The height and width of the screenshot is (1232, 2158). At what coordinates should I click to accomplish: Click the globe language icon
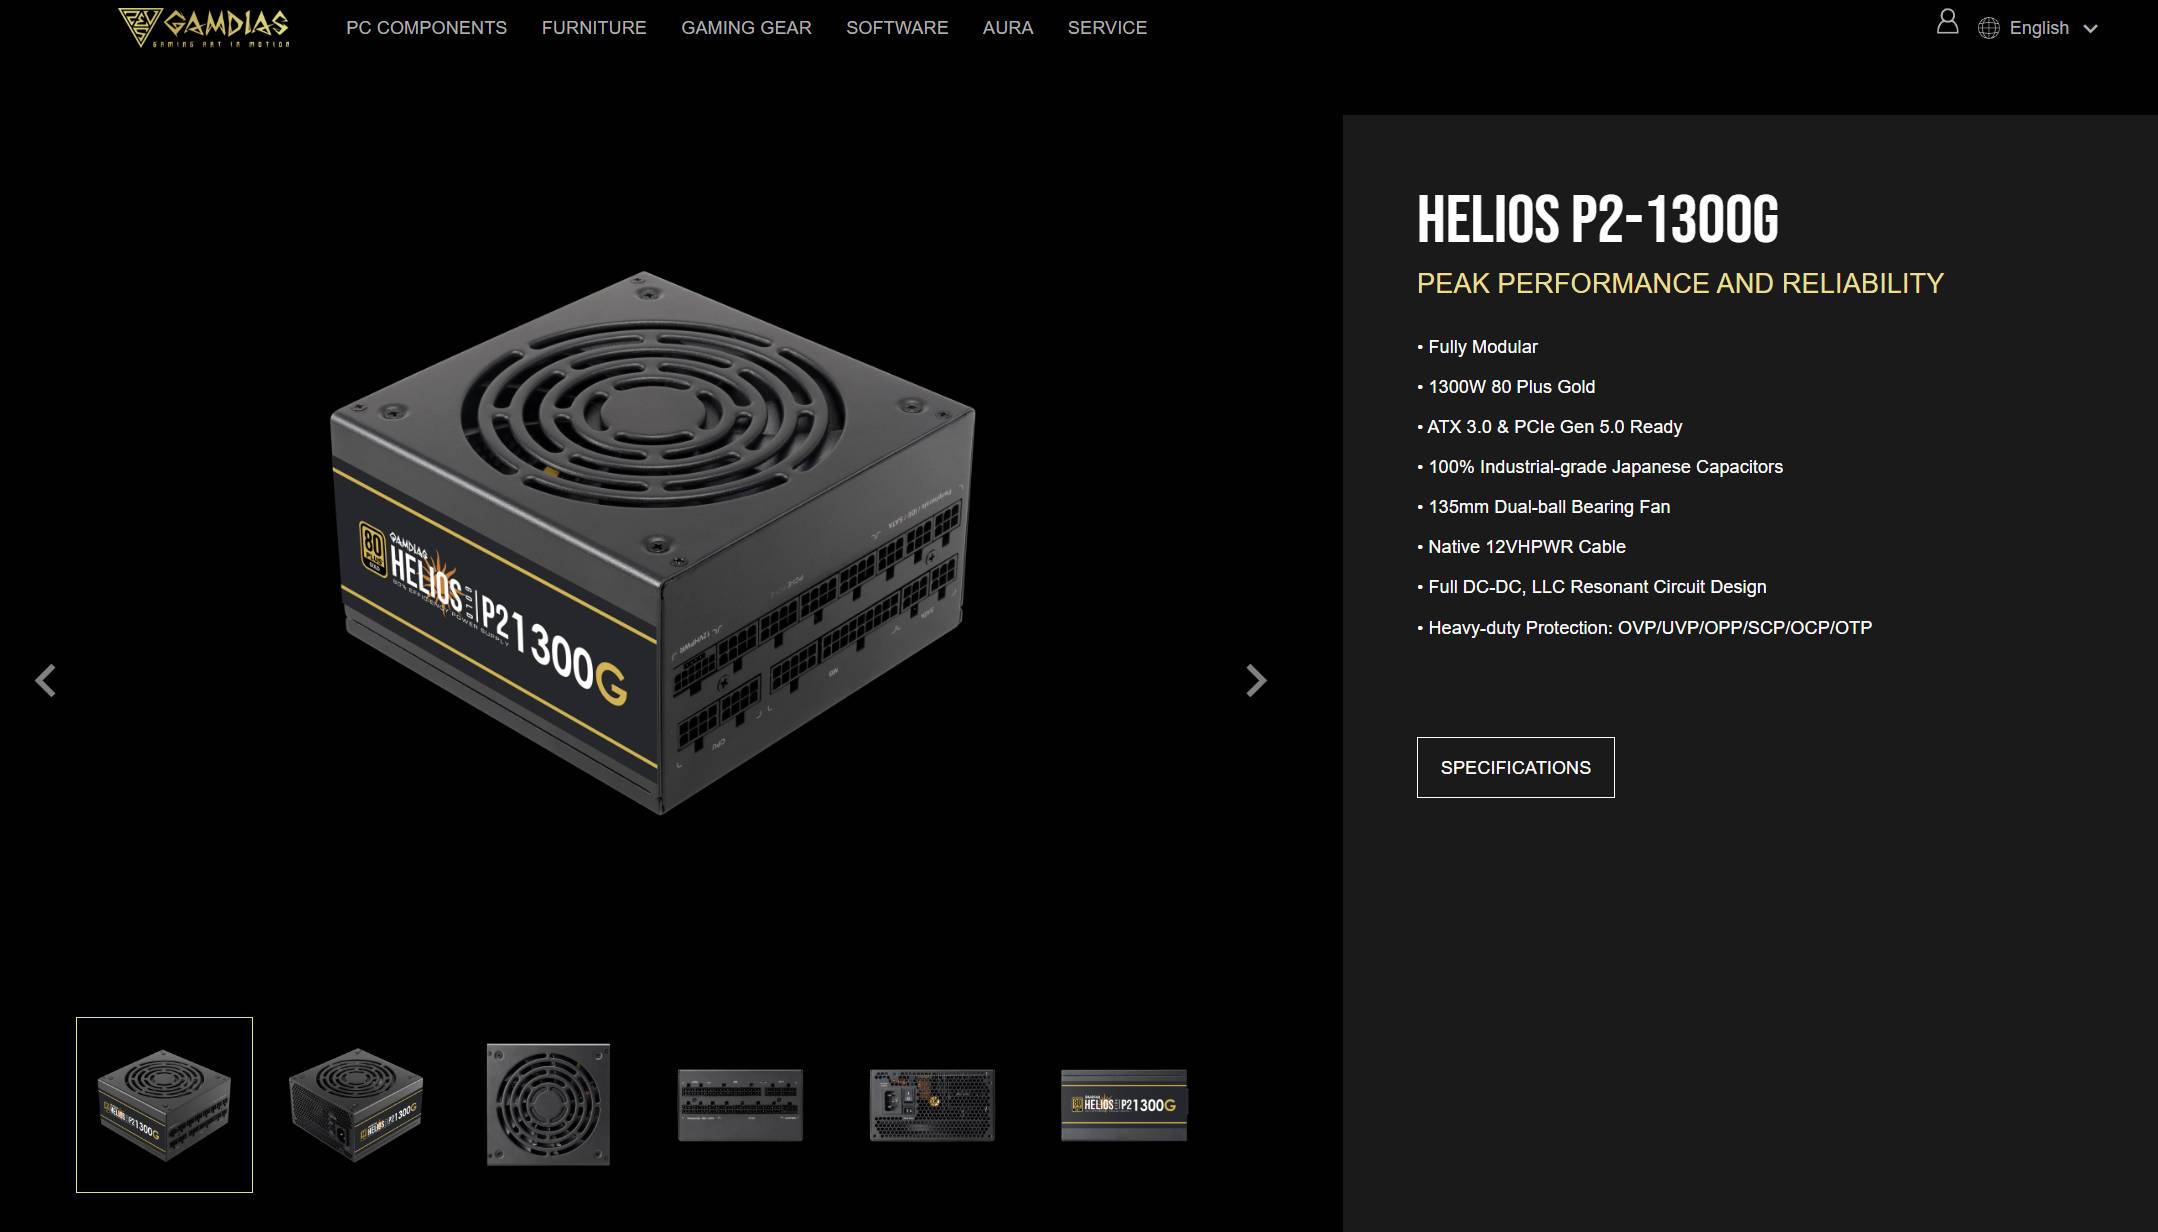pos(1989,28)
